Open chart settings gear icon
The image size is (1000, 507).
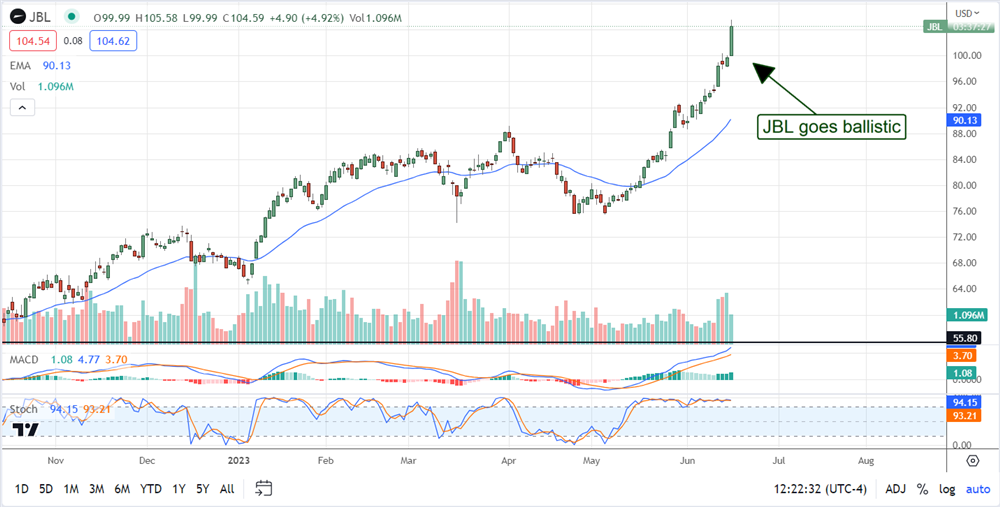[x=972, y=461]
